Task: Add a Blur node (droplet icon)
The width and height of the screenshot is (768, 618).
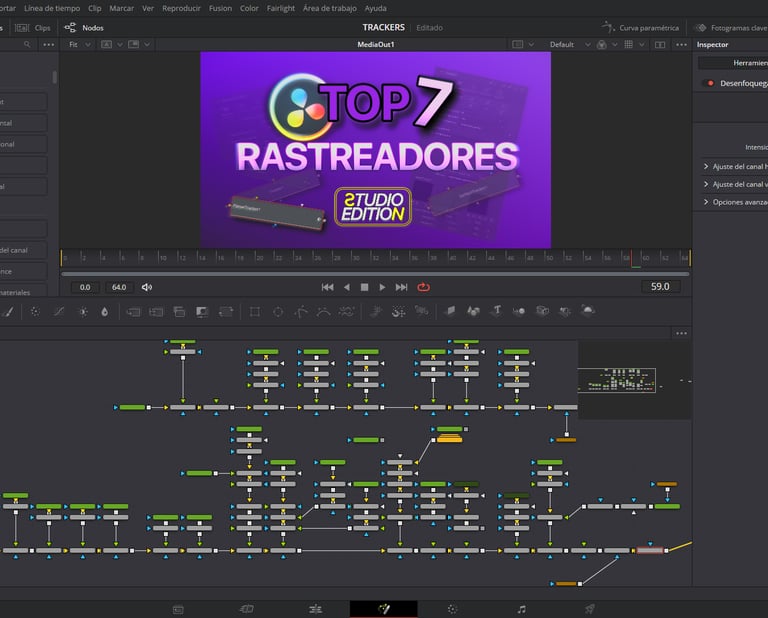Action: [x=104, y=311]
